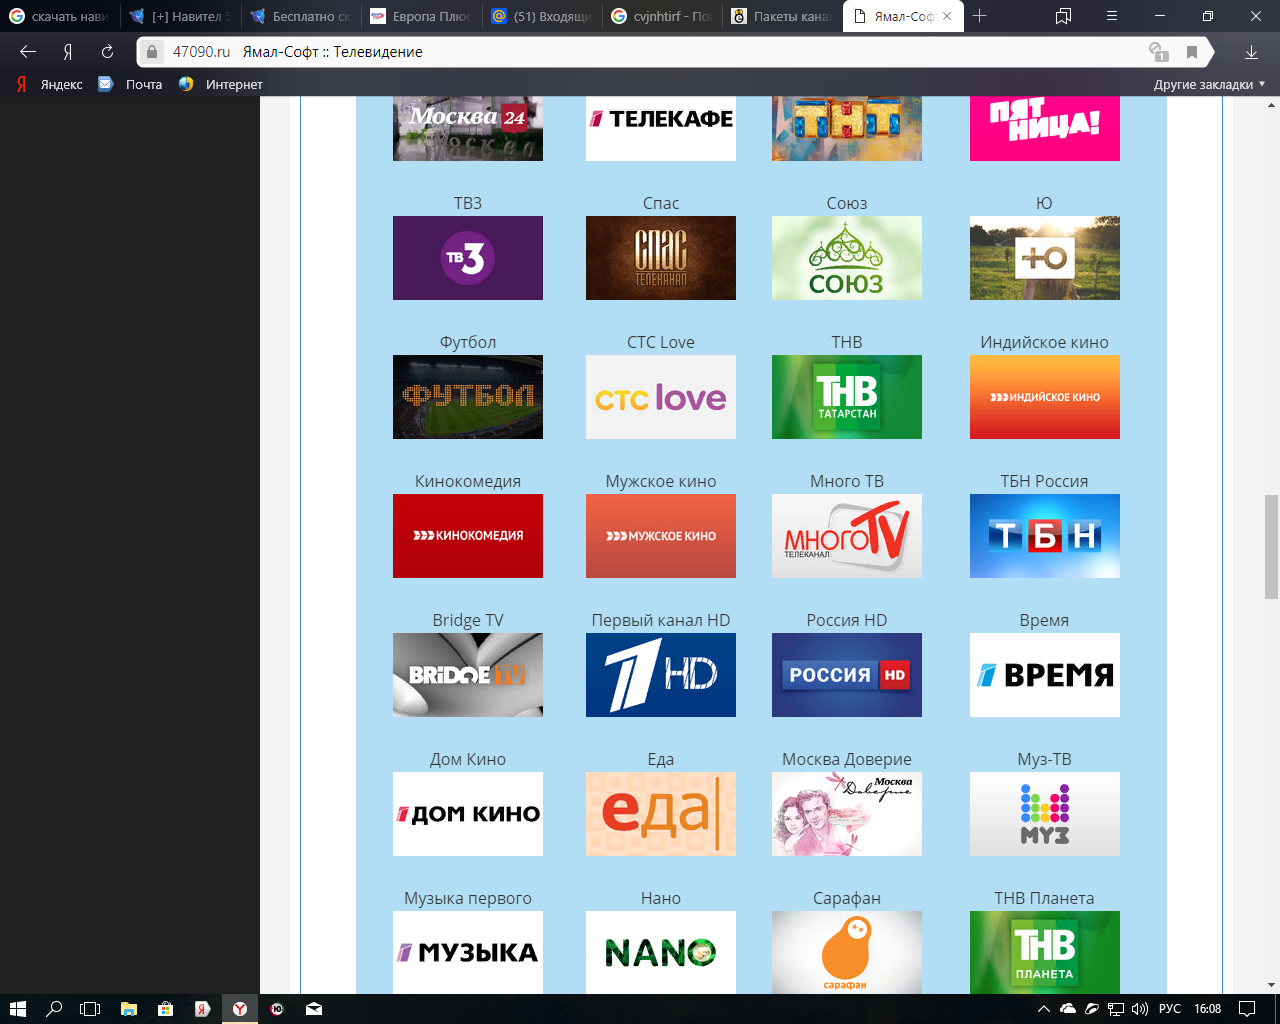Click the Телекафе channel logo
1280x1024 pixels.
click(x=661, y=128)
